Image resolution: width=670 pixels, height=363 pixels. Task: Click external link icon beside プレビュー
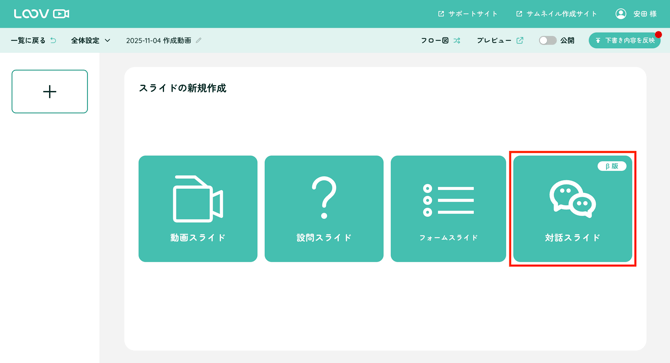coord(520,41)
